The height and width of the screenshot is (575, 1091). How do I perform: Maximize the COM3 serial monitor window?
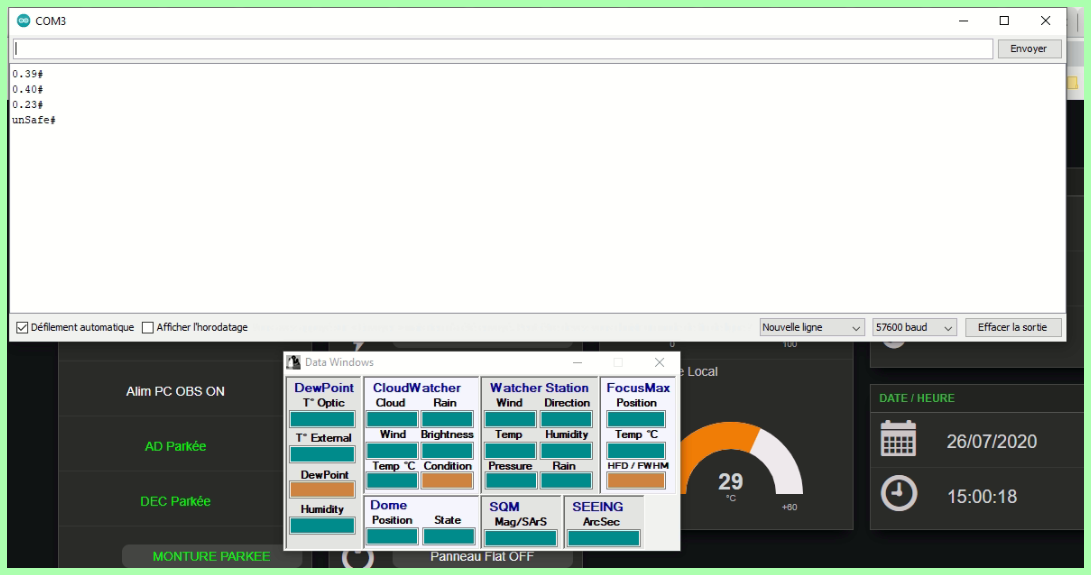point(1004,21)
